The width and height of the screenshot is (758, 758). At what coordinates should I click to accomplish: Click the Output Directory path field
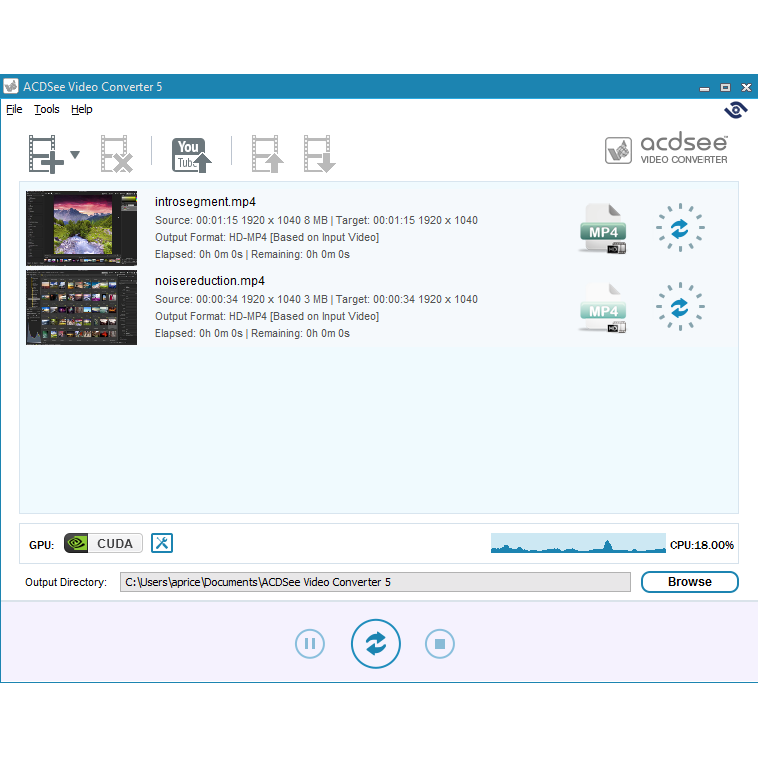(x=375, y=582)
